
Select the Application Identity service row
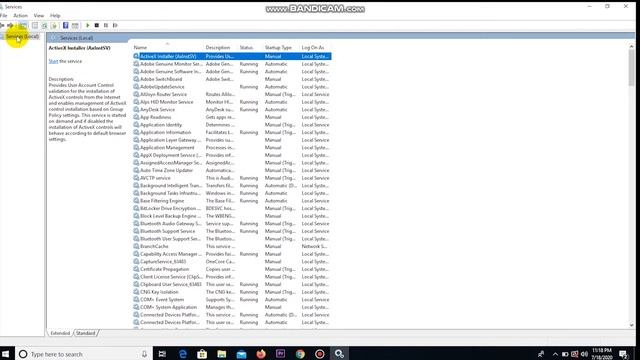tap(232, 125)
